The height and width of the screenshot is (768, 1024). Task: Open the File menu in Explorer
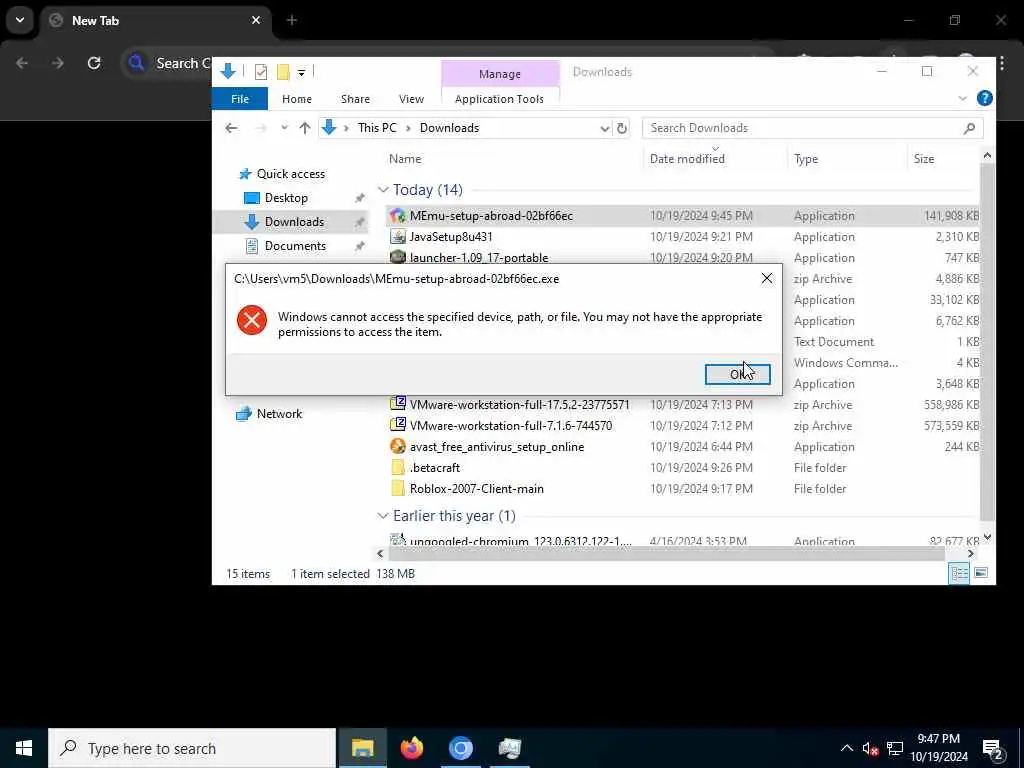240,99
